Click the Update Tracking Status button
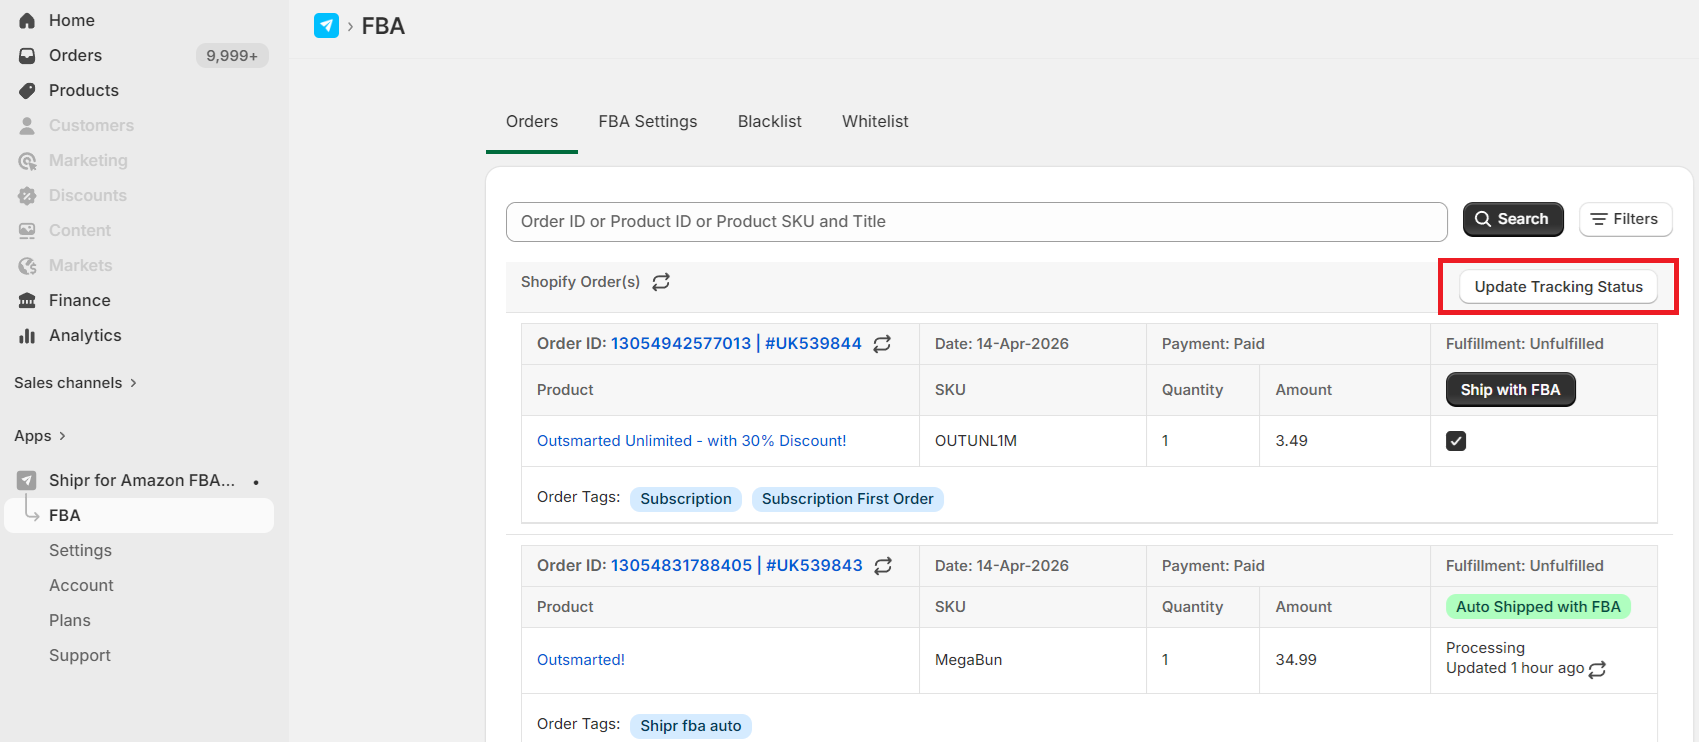 click(x=1558, y=287)
